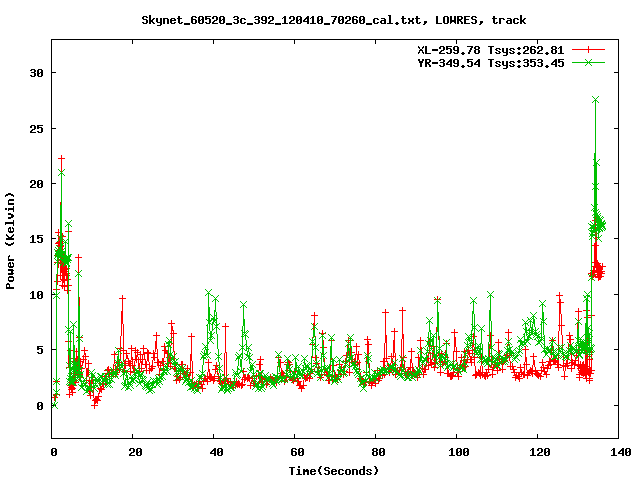
Task: Click the plot title text 'Skynet_60520_3c_392_120410_70260_cal.txt, LOWRES, track'
Action: click(x=333, y=20)
